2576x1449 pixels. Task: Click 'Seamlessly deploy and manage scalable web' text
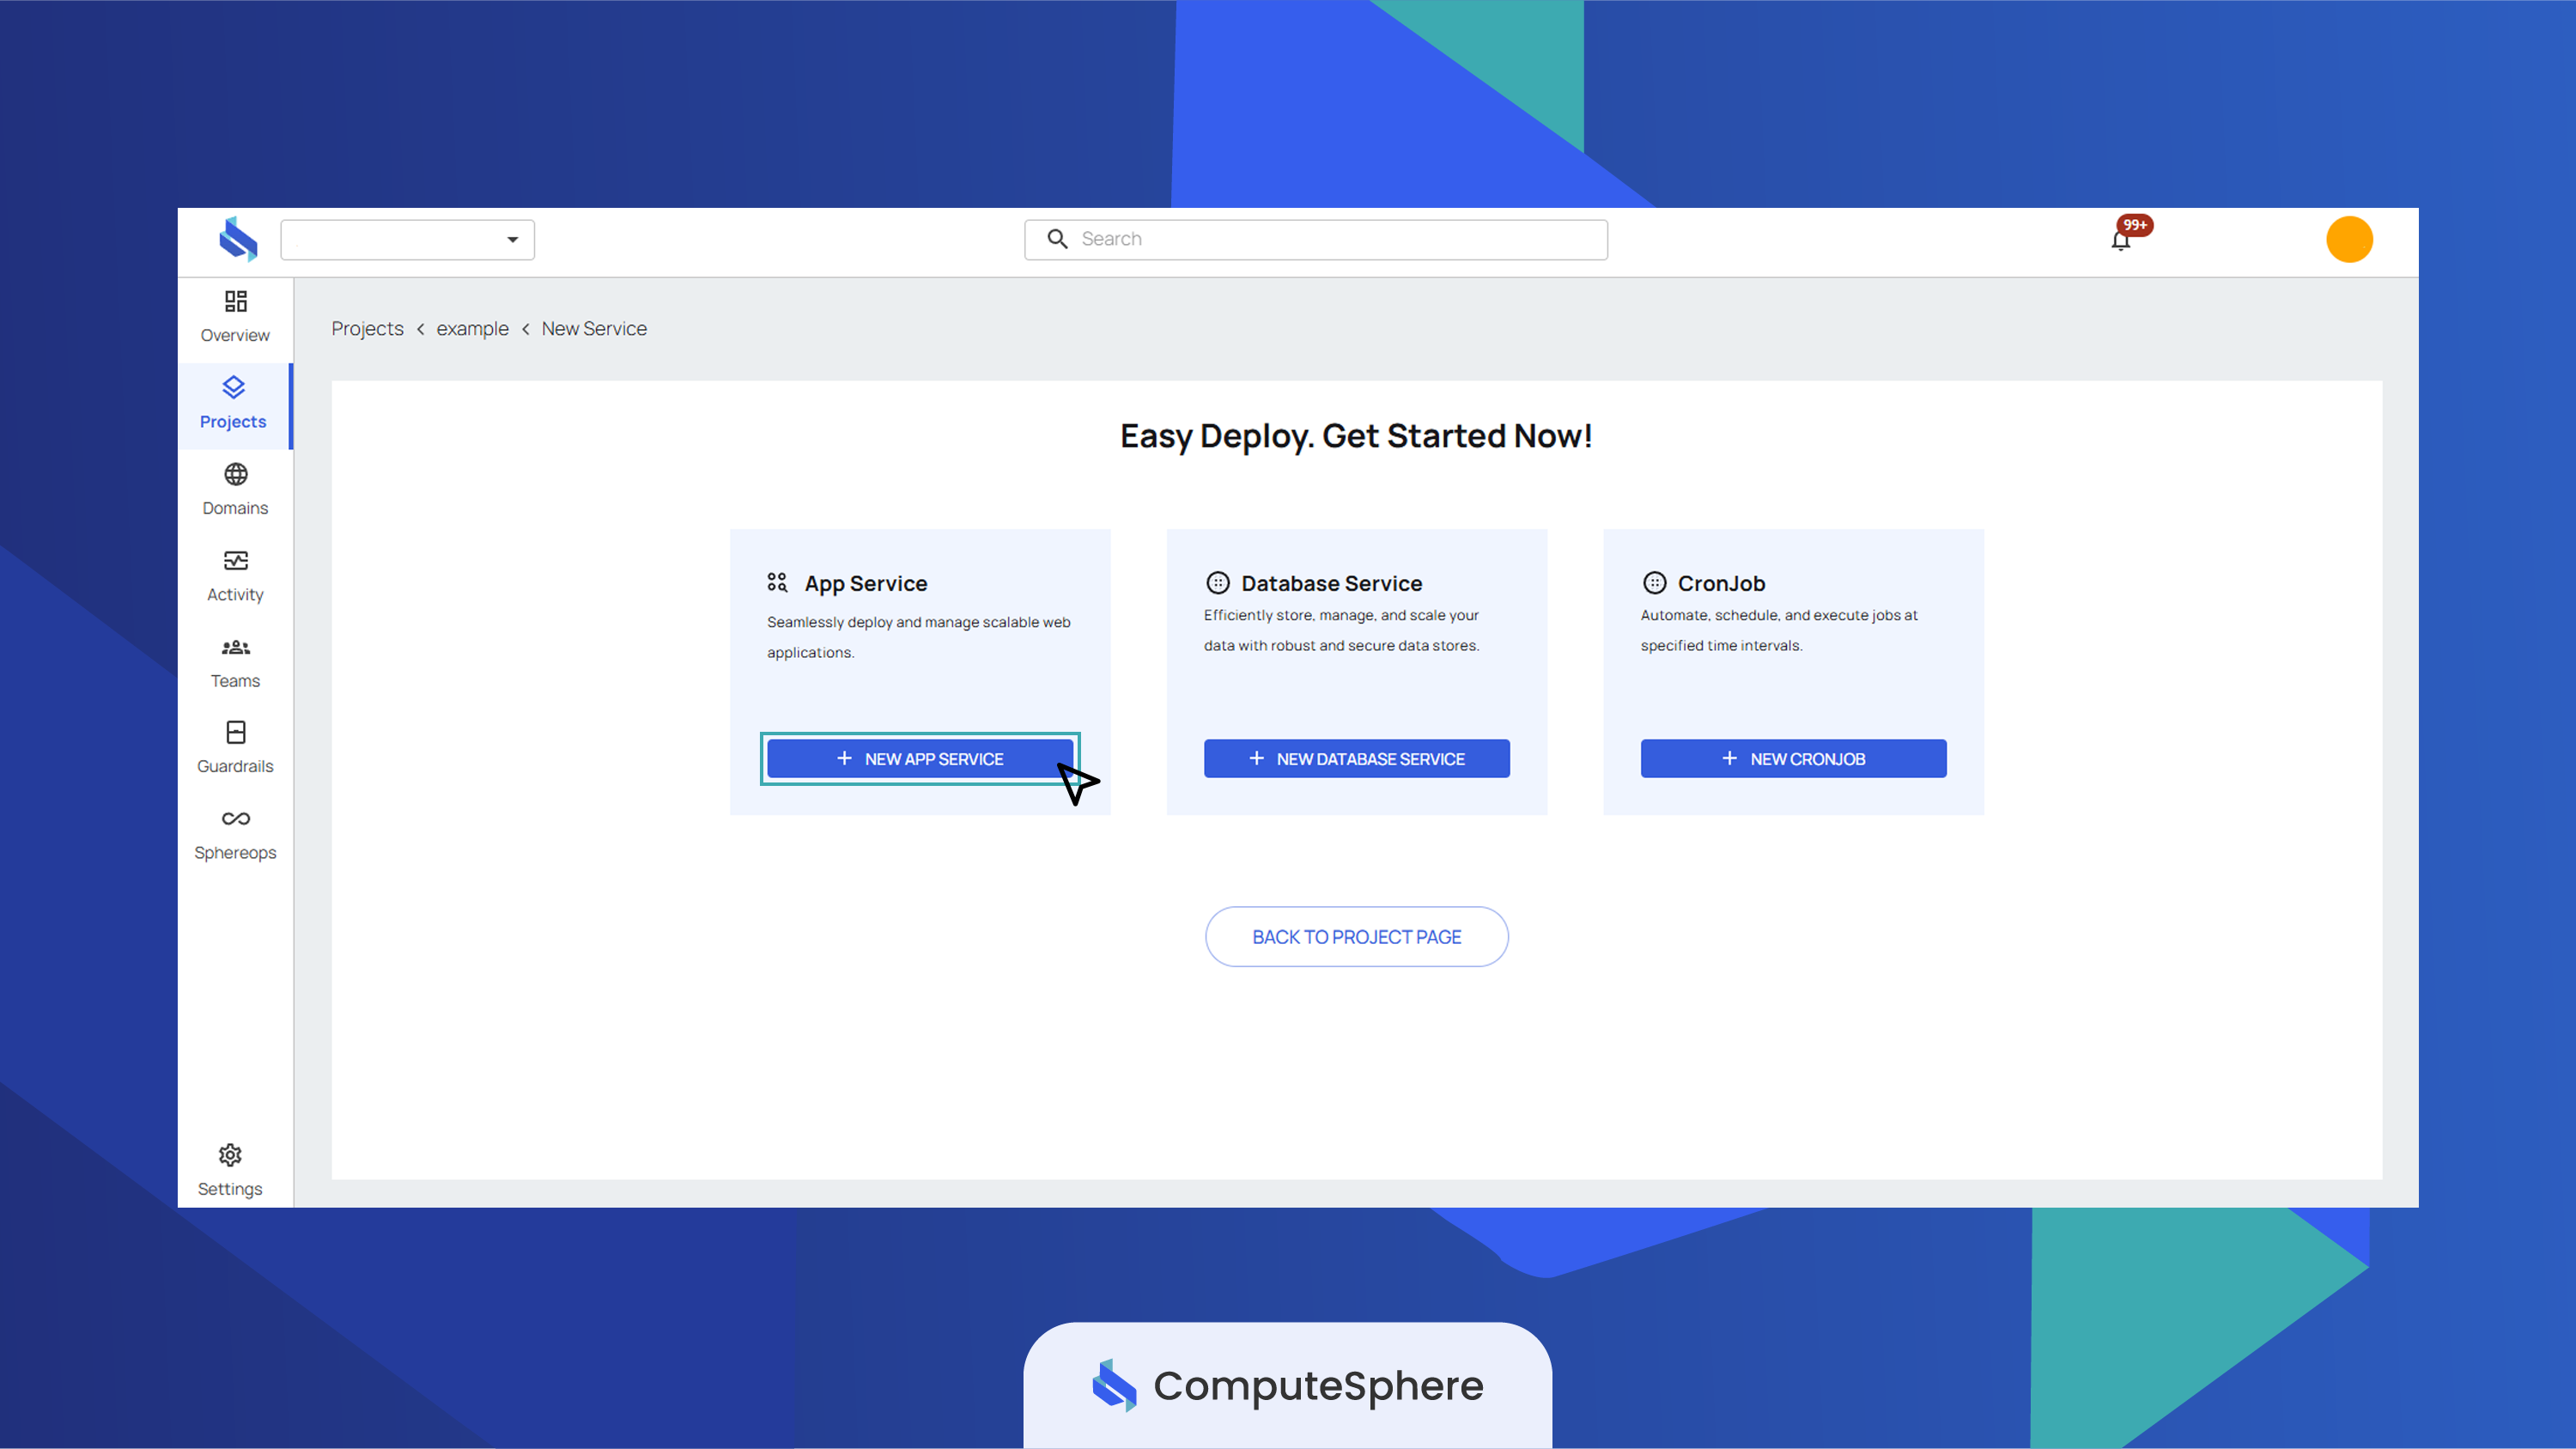[918, 622]
